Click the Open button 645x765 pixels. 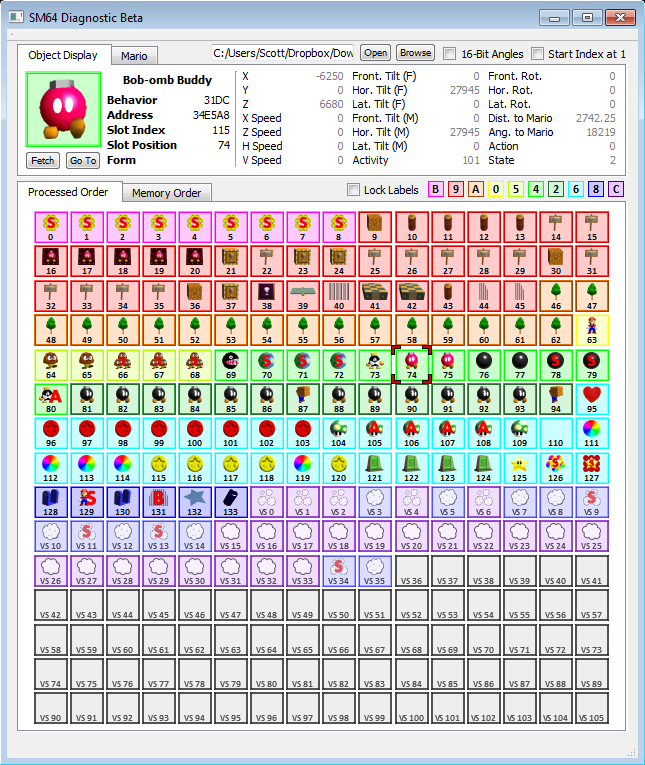(375, 53)
